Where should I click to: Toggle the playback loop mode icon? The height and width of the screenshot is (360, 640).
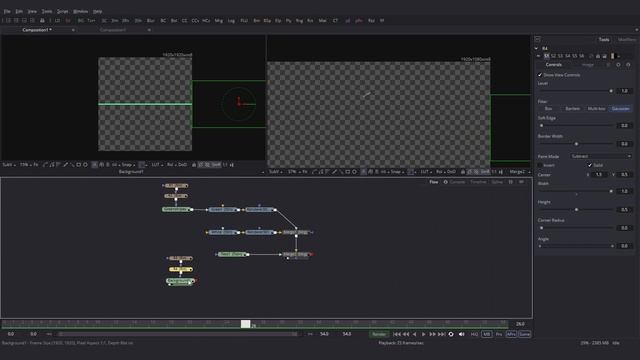[451, 334]
